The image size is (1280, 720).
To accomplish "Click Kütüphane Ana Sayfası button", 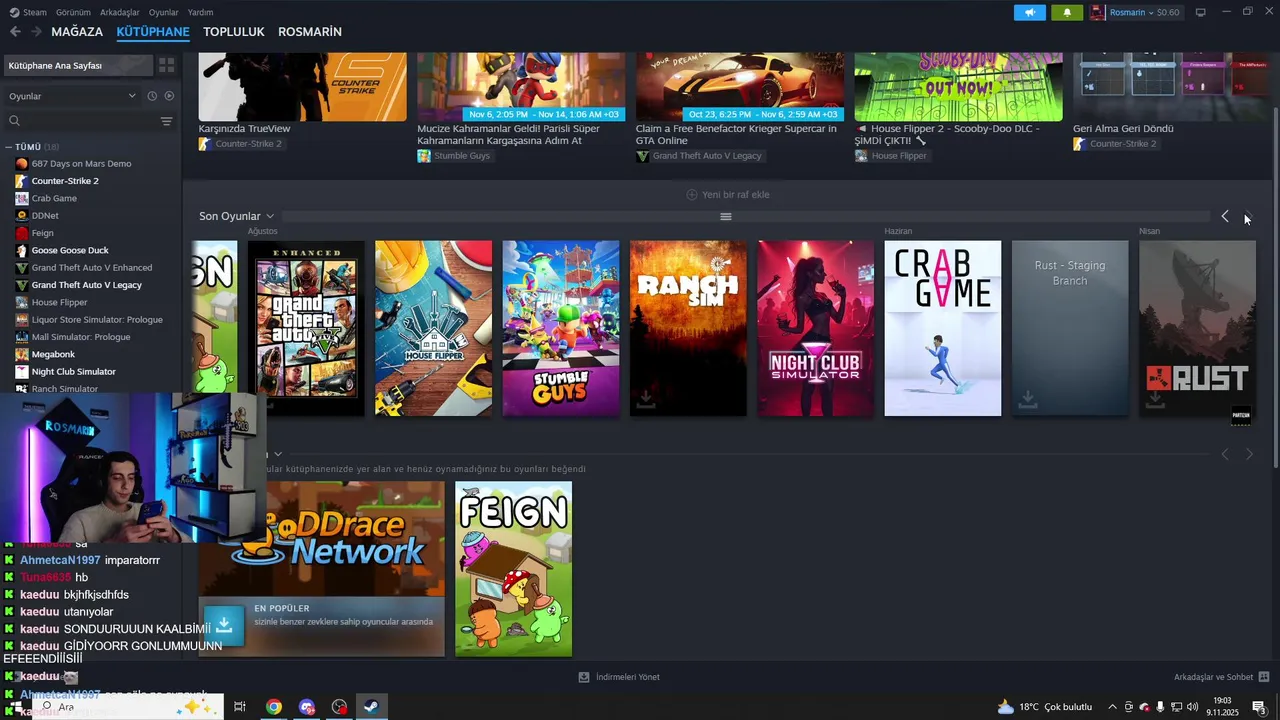I will point(80,65).
